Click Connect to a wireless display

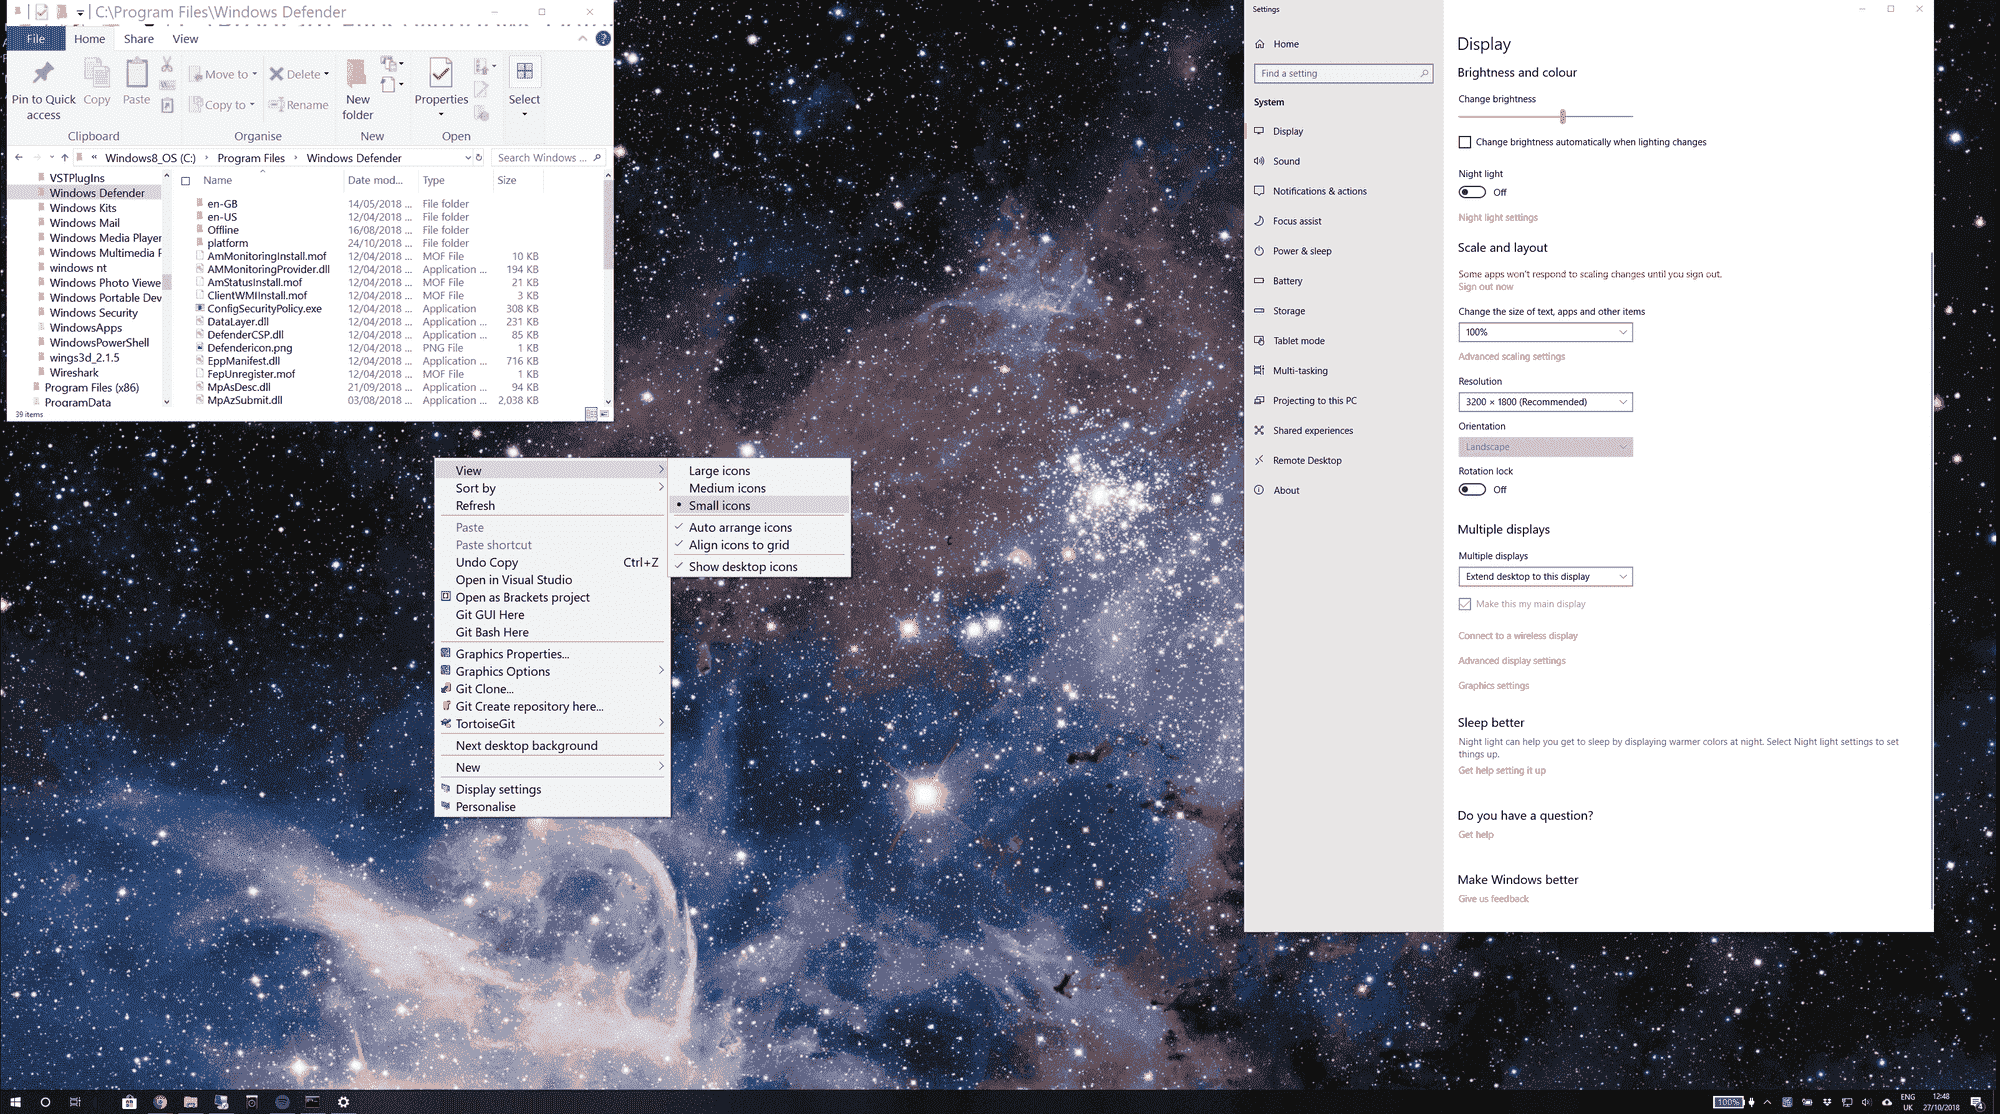[x=1517, y=636]
